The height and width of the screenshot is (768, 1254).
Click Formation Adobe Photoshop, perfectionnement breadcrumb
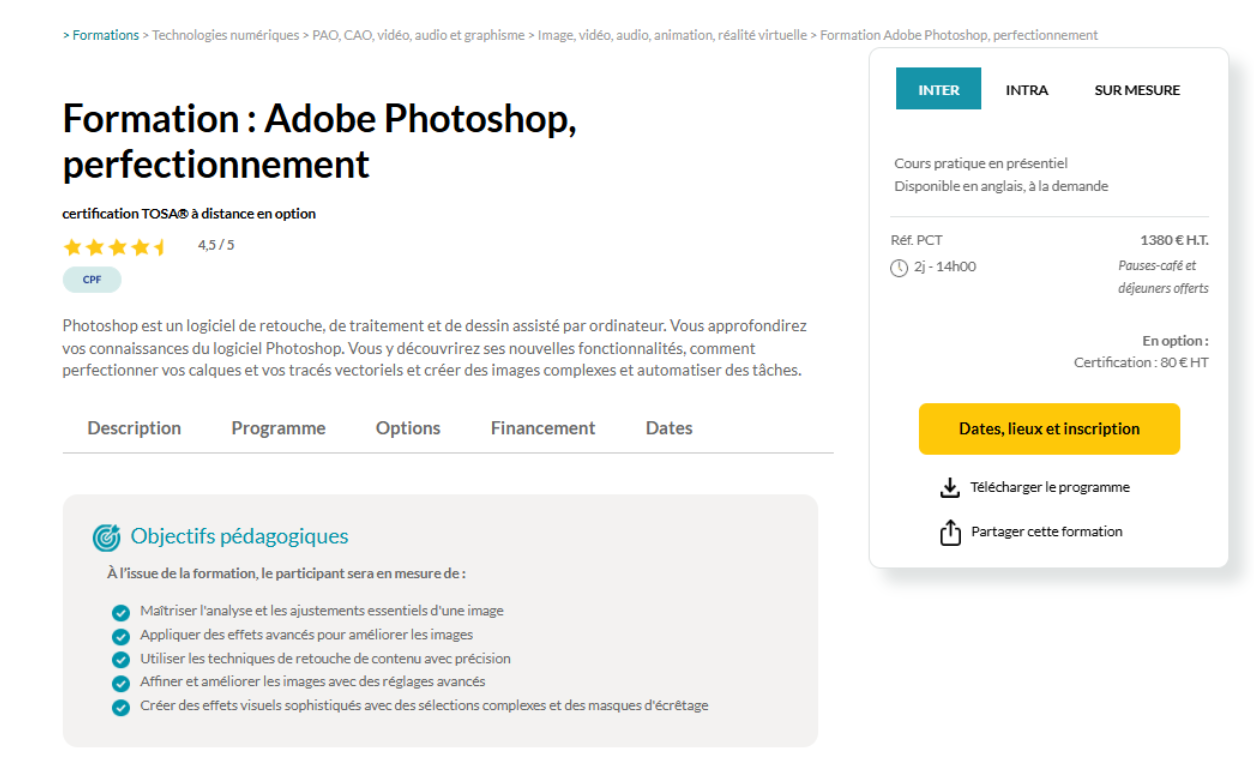[x=959, y=35]
